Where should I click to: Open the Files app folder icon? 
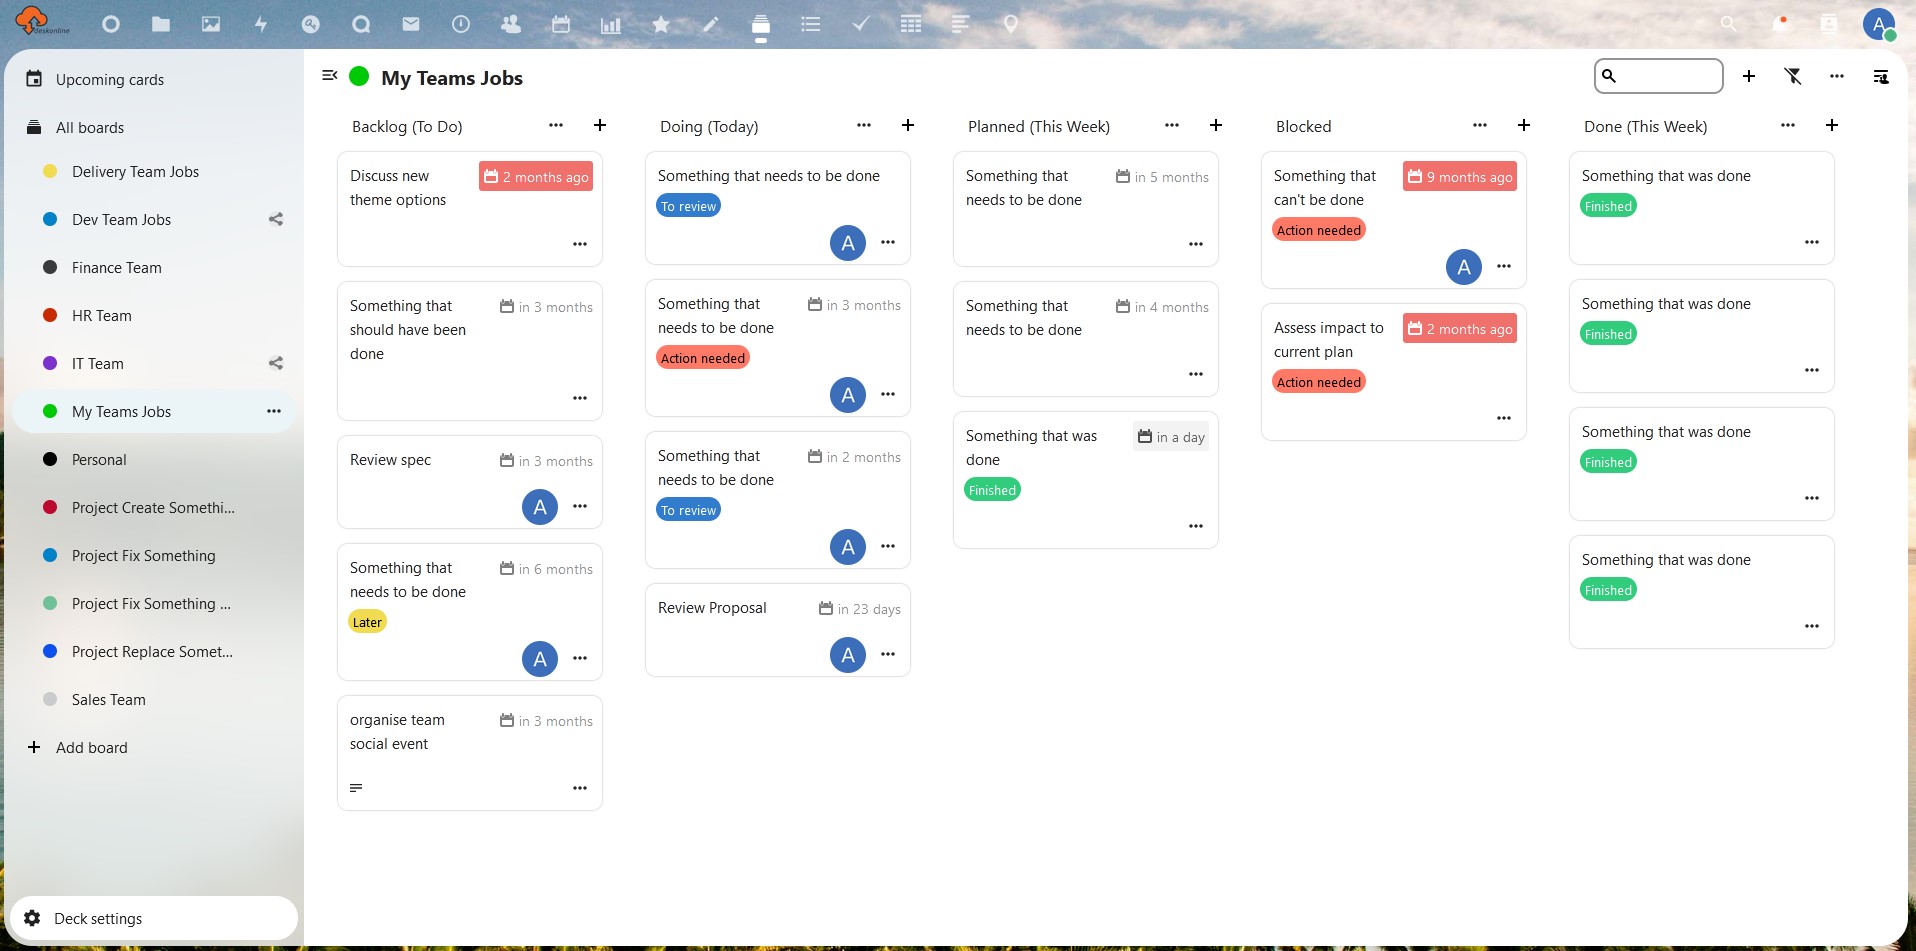[x=161, y=24]
